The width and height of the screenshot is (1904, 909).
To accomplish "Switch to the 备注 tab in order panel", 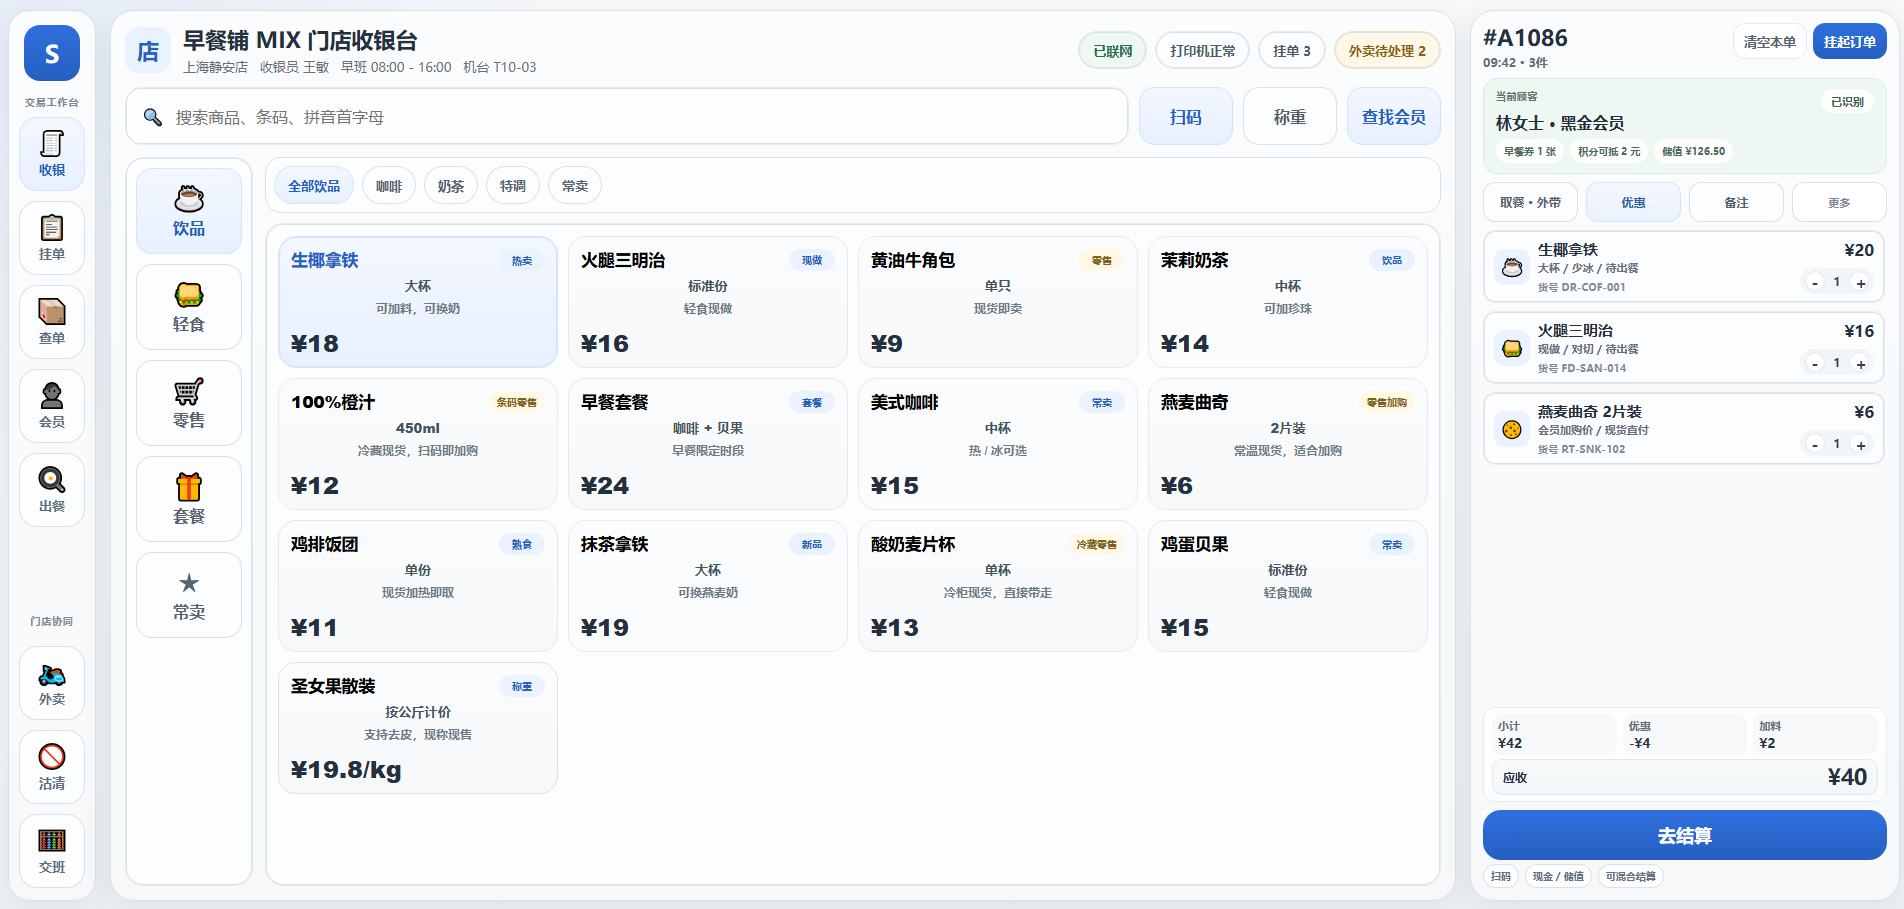I will (x=1736, y=202).
